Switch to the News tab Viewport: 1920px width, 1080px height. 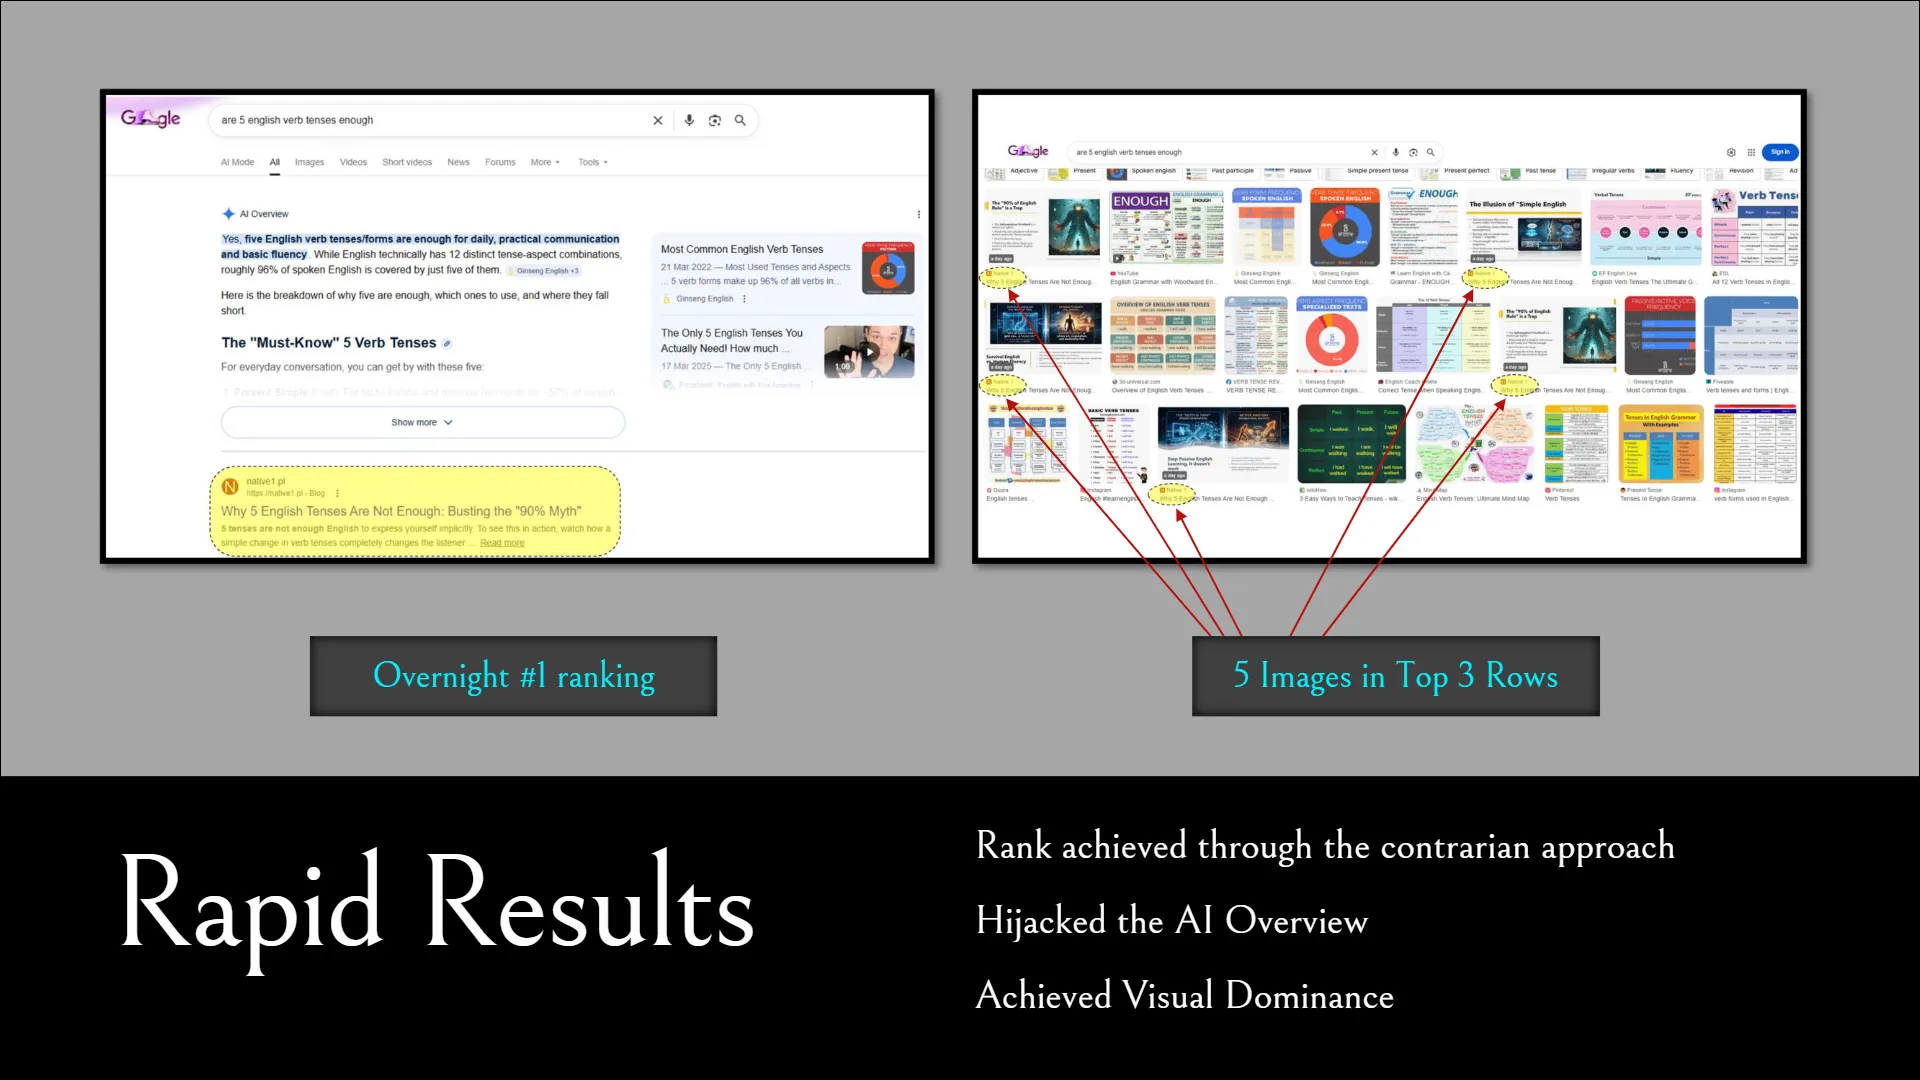458,162
